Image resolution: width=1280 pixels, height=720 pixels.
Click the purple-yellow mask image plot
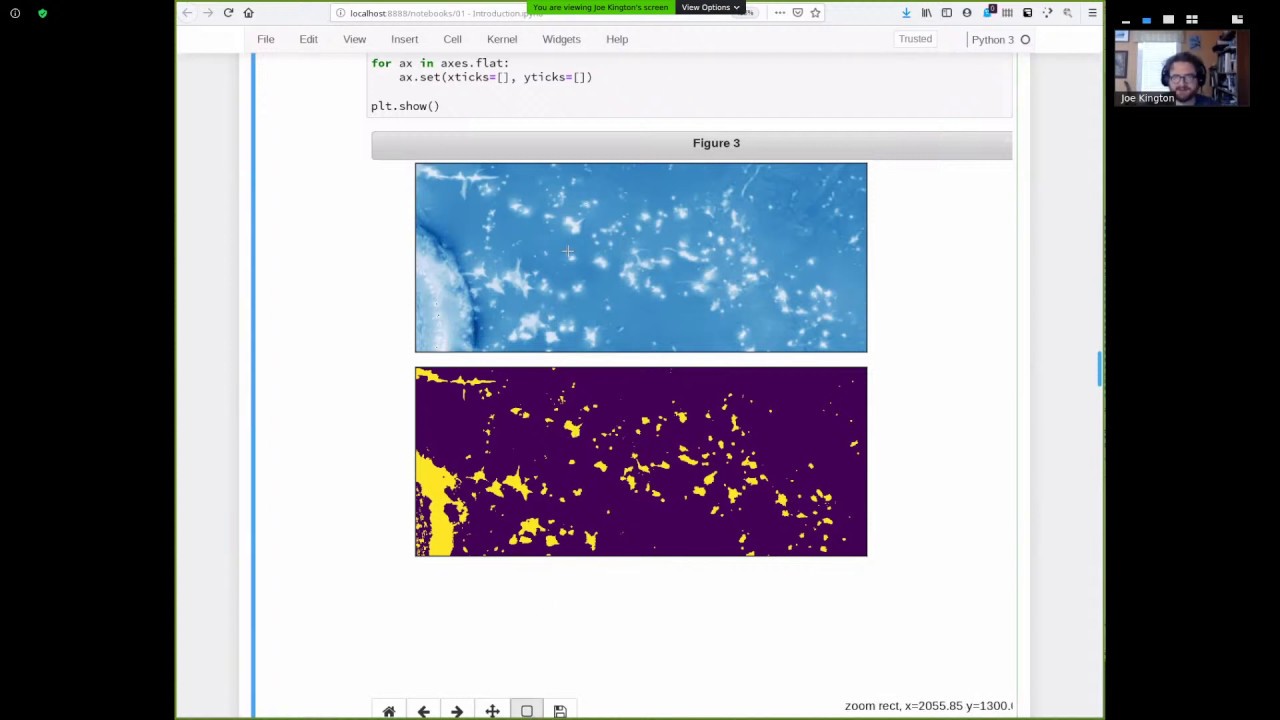pyautogui.click(x=641, y=462)
